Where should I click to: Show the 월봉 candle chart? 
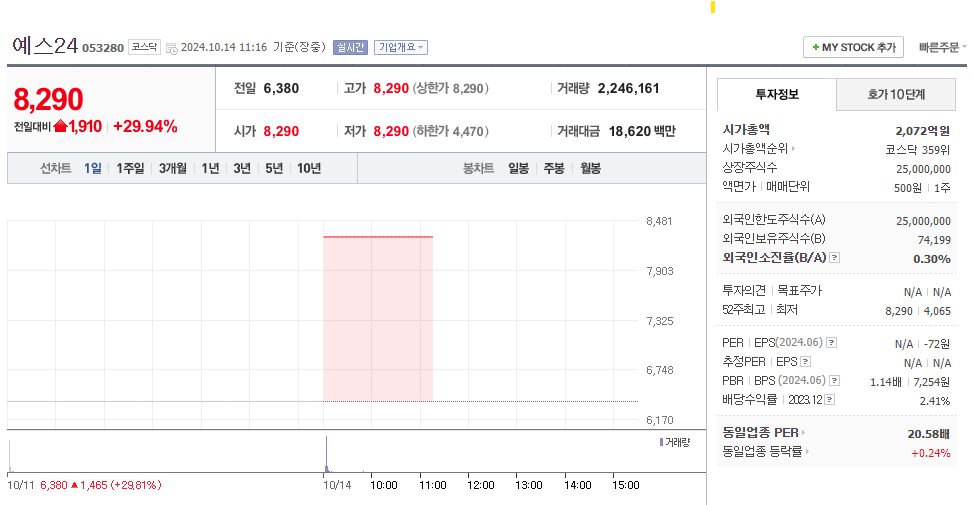pos(590,168)
